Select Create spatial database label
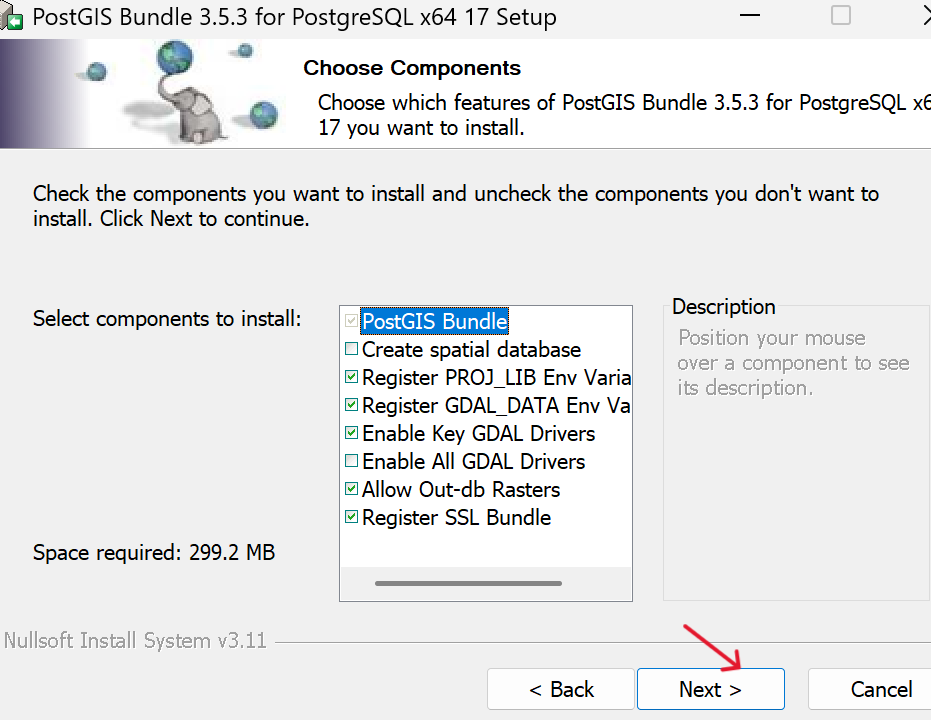 pyautogui.click(x=471, y=350)
